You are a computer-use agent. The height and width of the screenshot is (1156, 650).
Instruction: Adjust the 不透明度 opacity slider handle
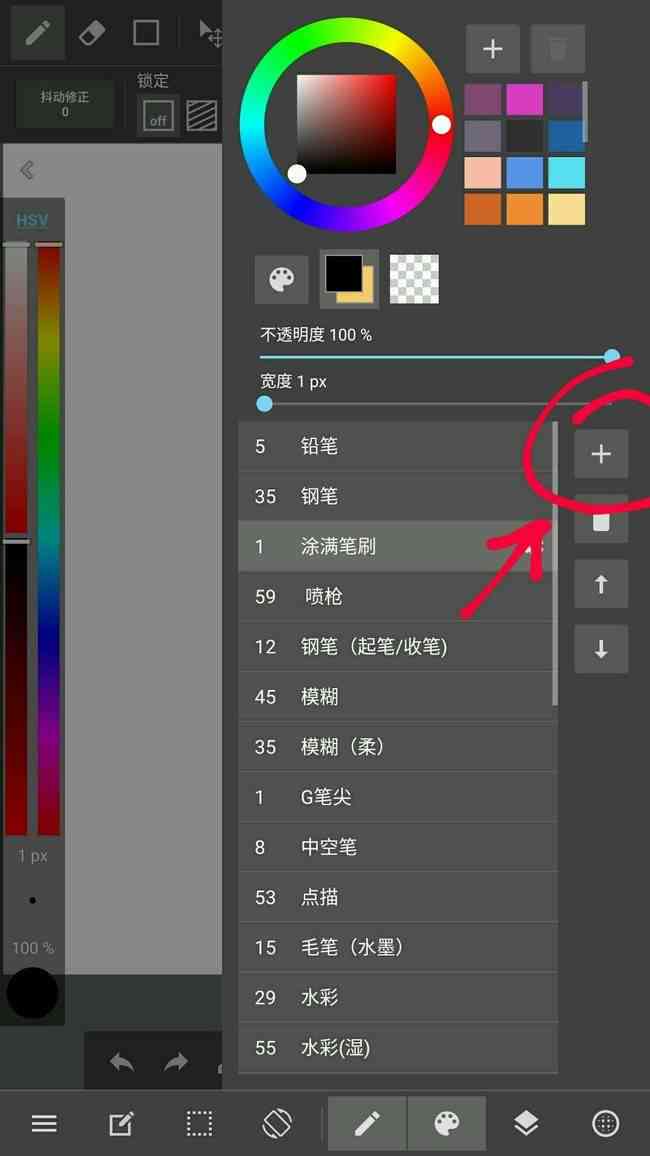point(612,357)
